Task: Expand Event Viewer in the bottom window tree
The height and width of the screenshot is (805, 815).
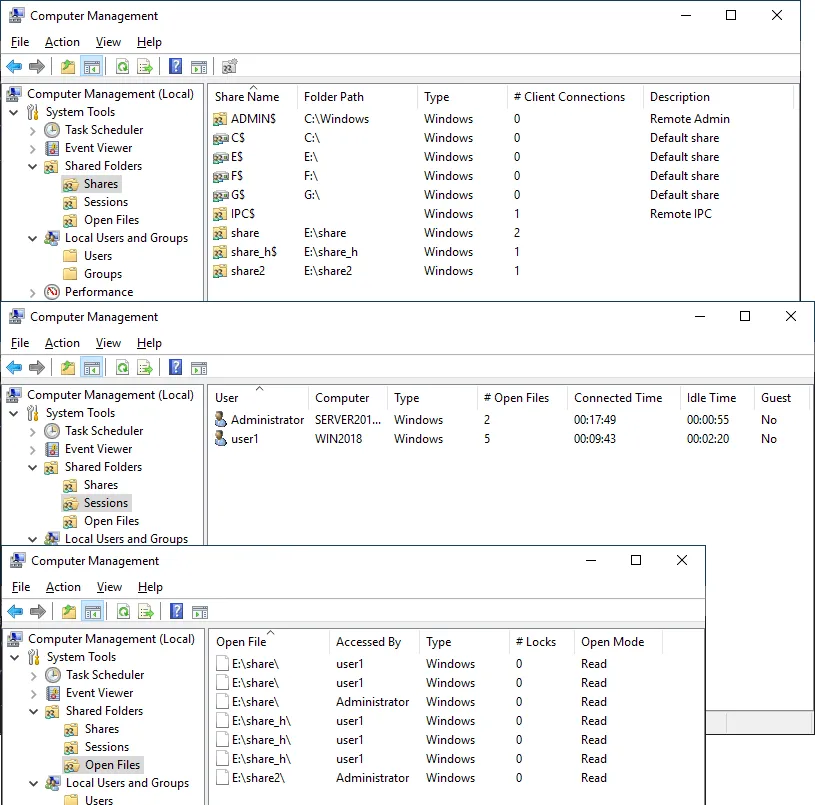Action: click(33, 693)
